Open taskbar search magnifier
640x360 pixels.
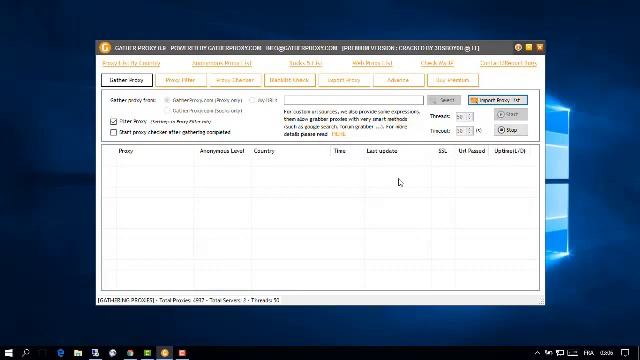tap(26, 353)
